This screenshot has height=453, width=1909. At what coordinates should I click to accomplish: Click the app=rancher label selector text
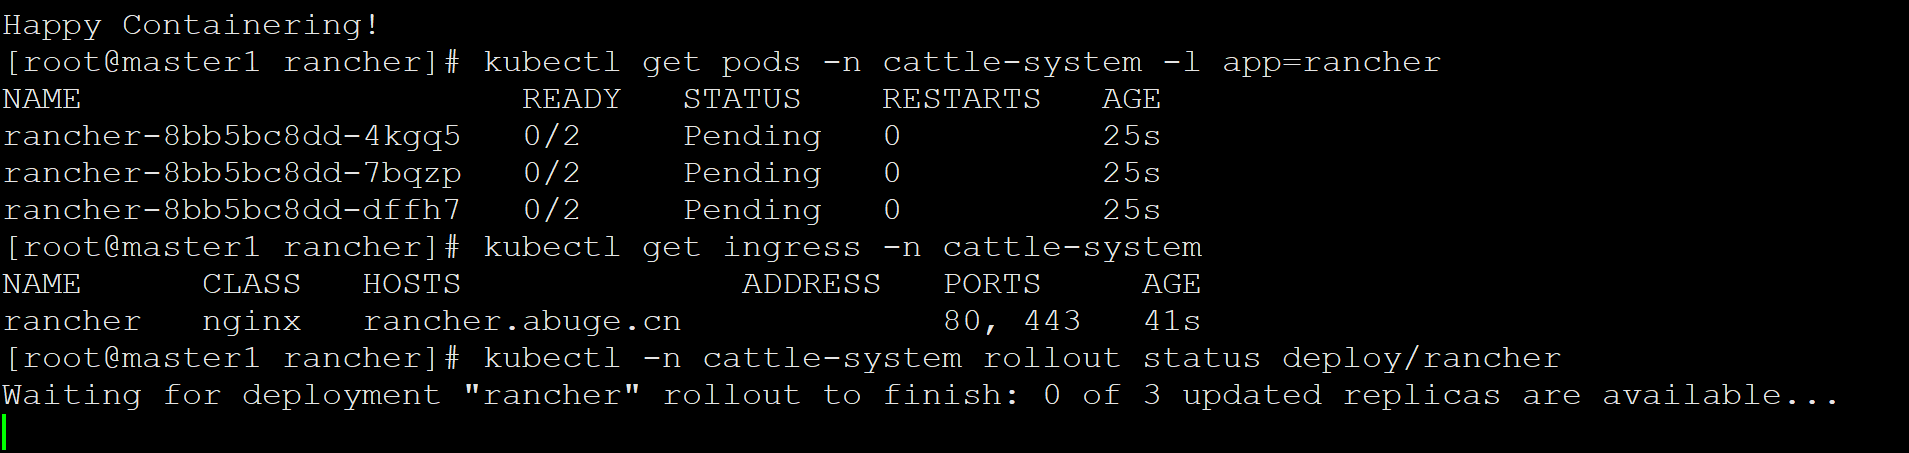[1331, 62]
